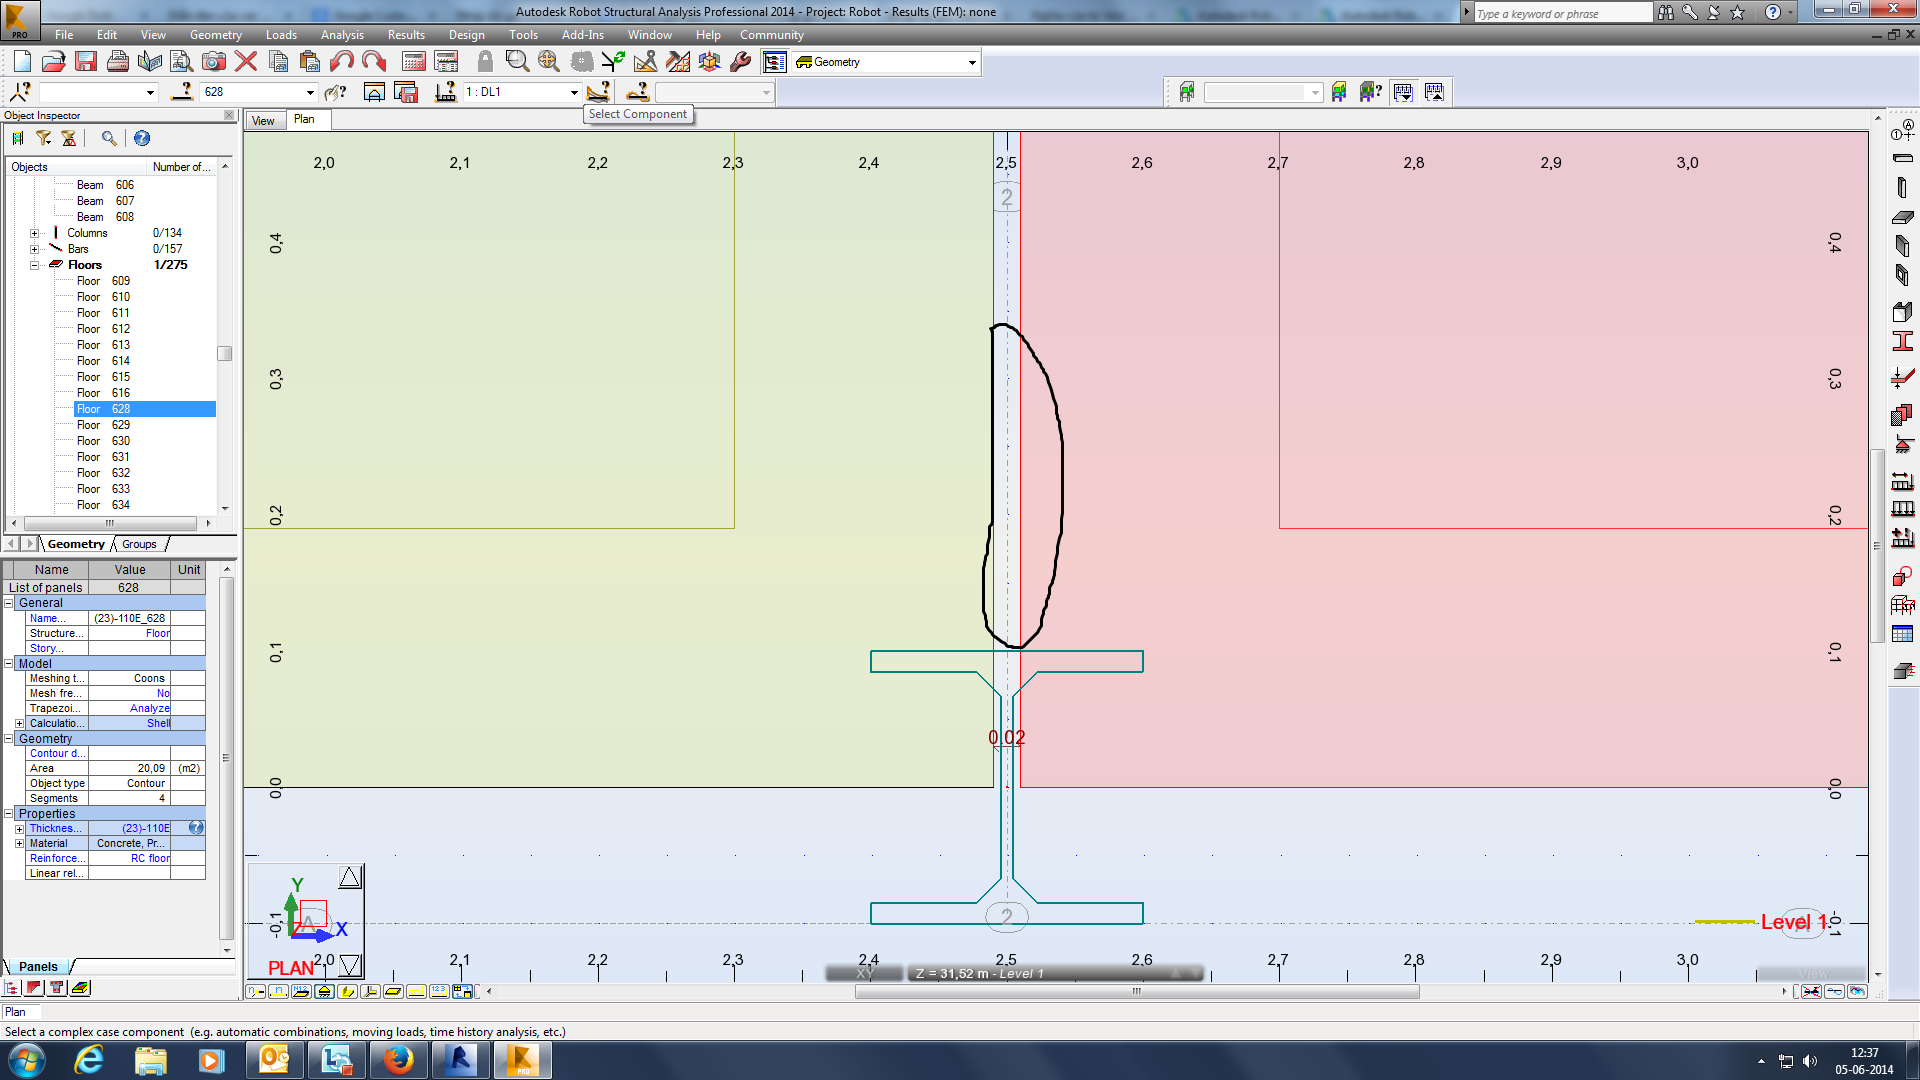
Task: Open the Analysis menu
Action: point(342,35)
